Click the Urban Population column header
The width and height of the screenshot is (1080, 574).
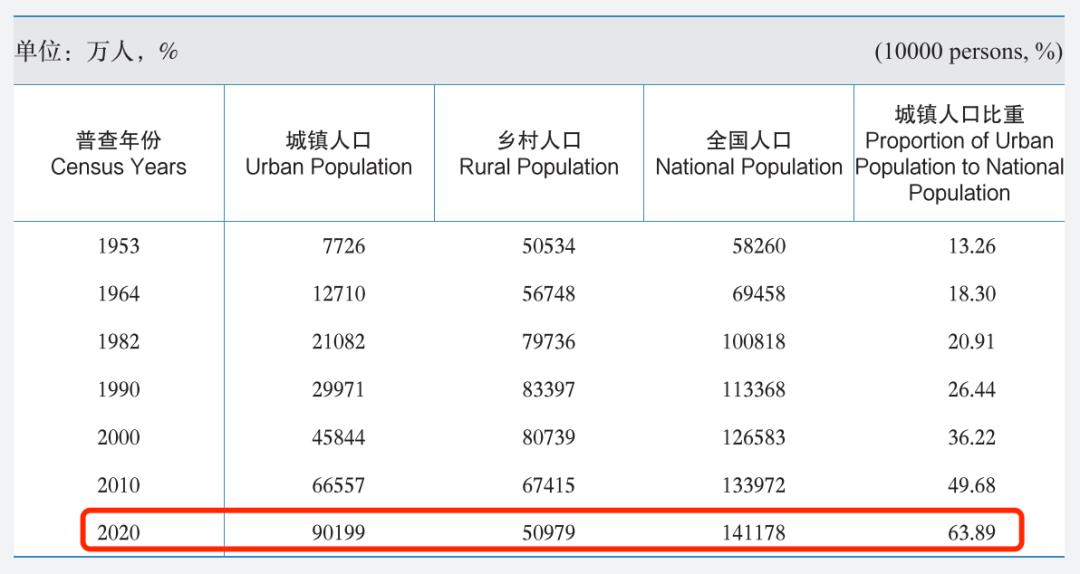pyautogui.click(x=329, y=154)
